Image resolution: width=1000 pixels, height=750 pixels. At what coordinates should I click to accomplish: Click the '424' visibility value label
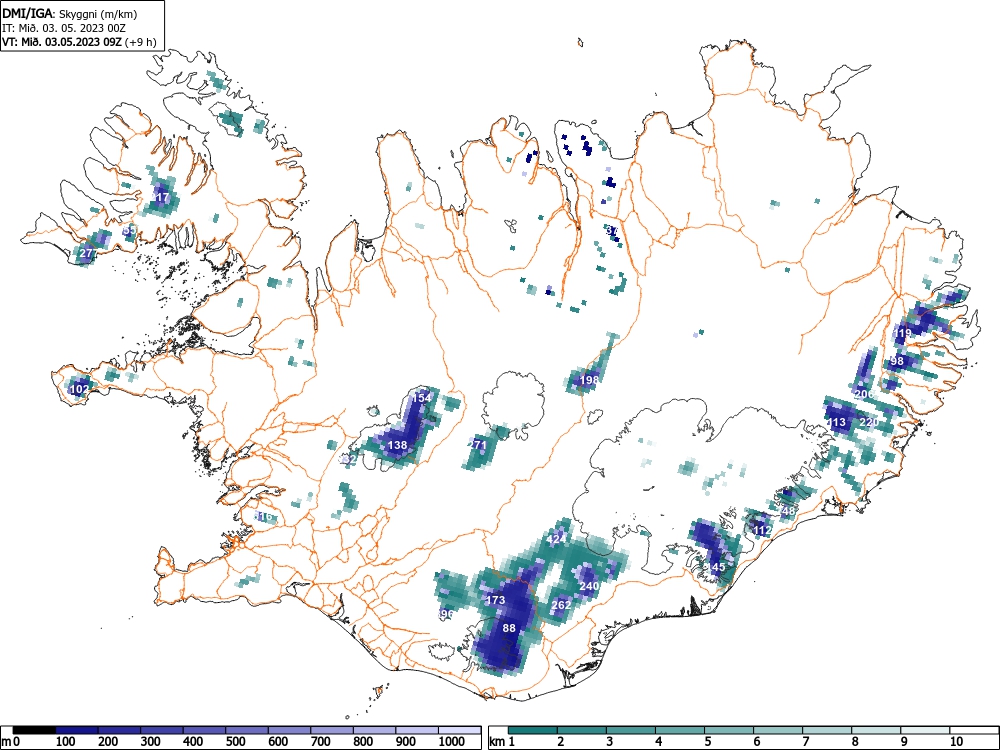point(555,539)
